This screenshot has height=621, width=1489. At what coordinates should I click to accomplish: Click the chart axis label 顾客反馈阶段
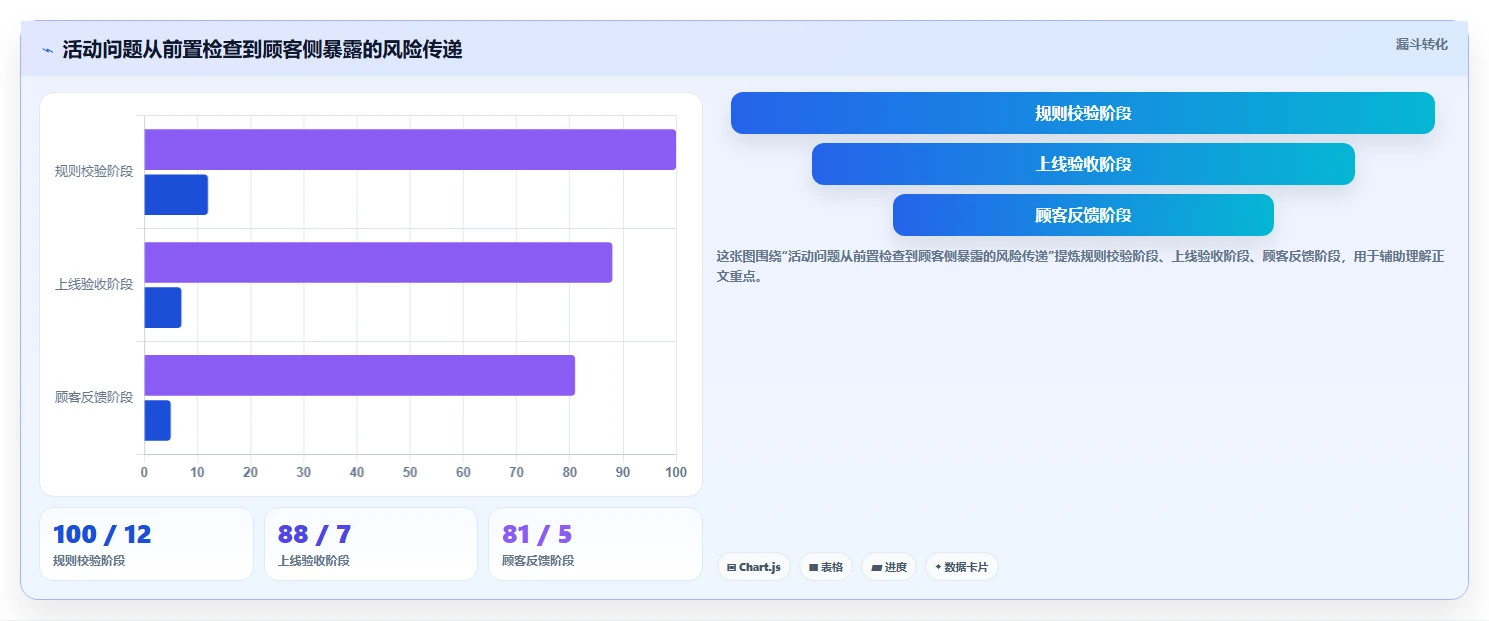tap(94, 397)
